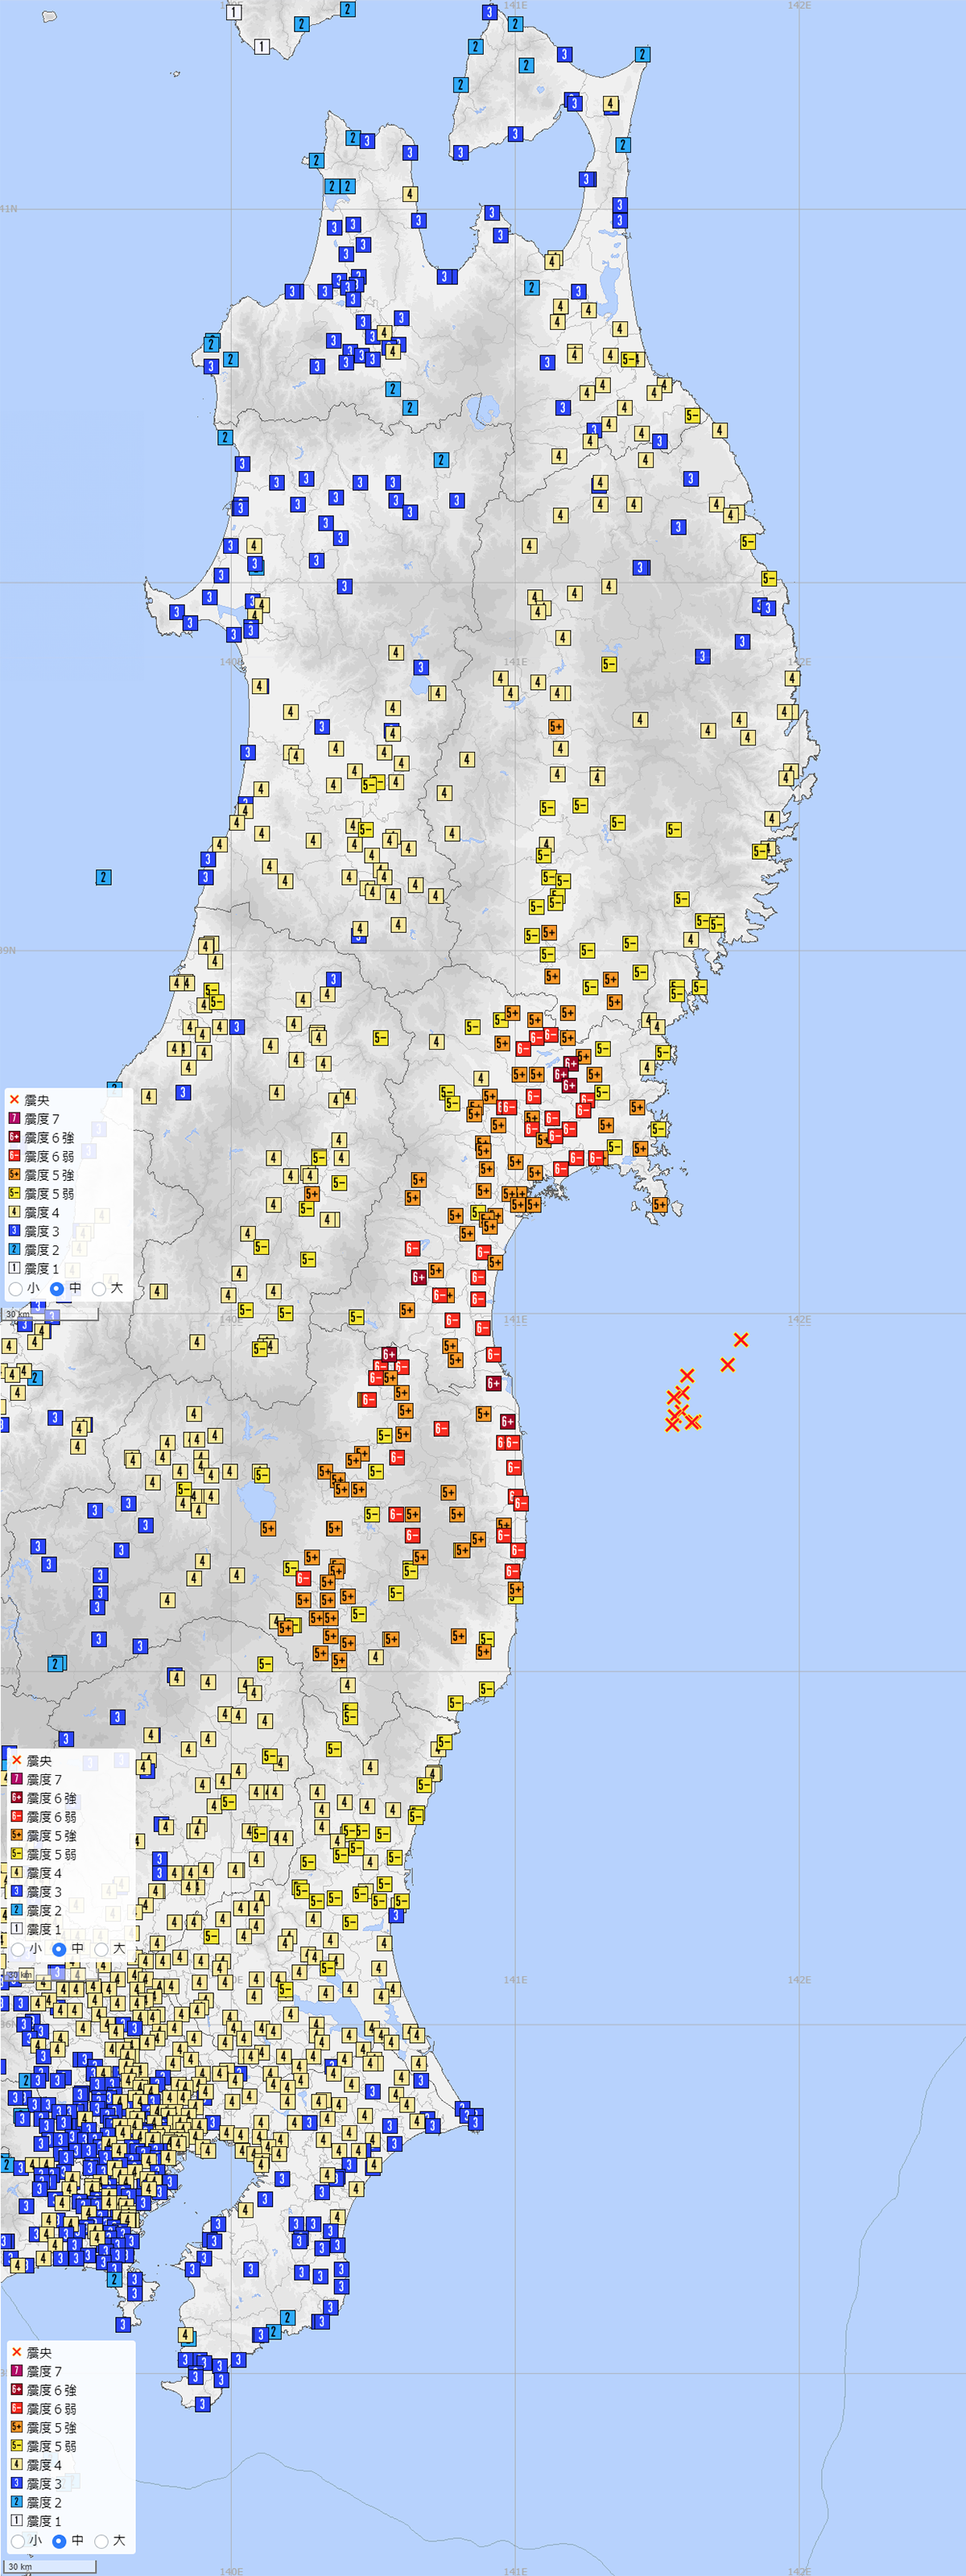The width and height of the screenshot is (966, 2576).
Task: Click the 30 km scale bar at the very bottom
Action: (50, 2566)
